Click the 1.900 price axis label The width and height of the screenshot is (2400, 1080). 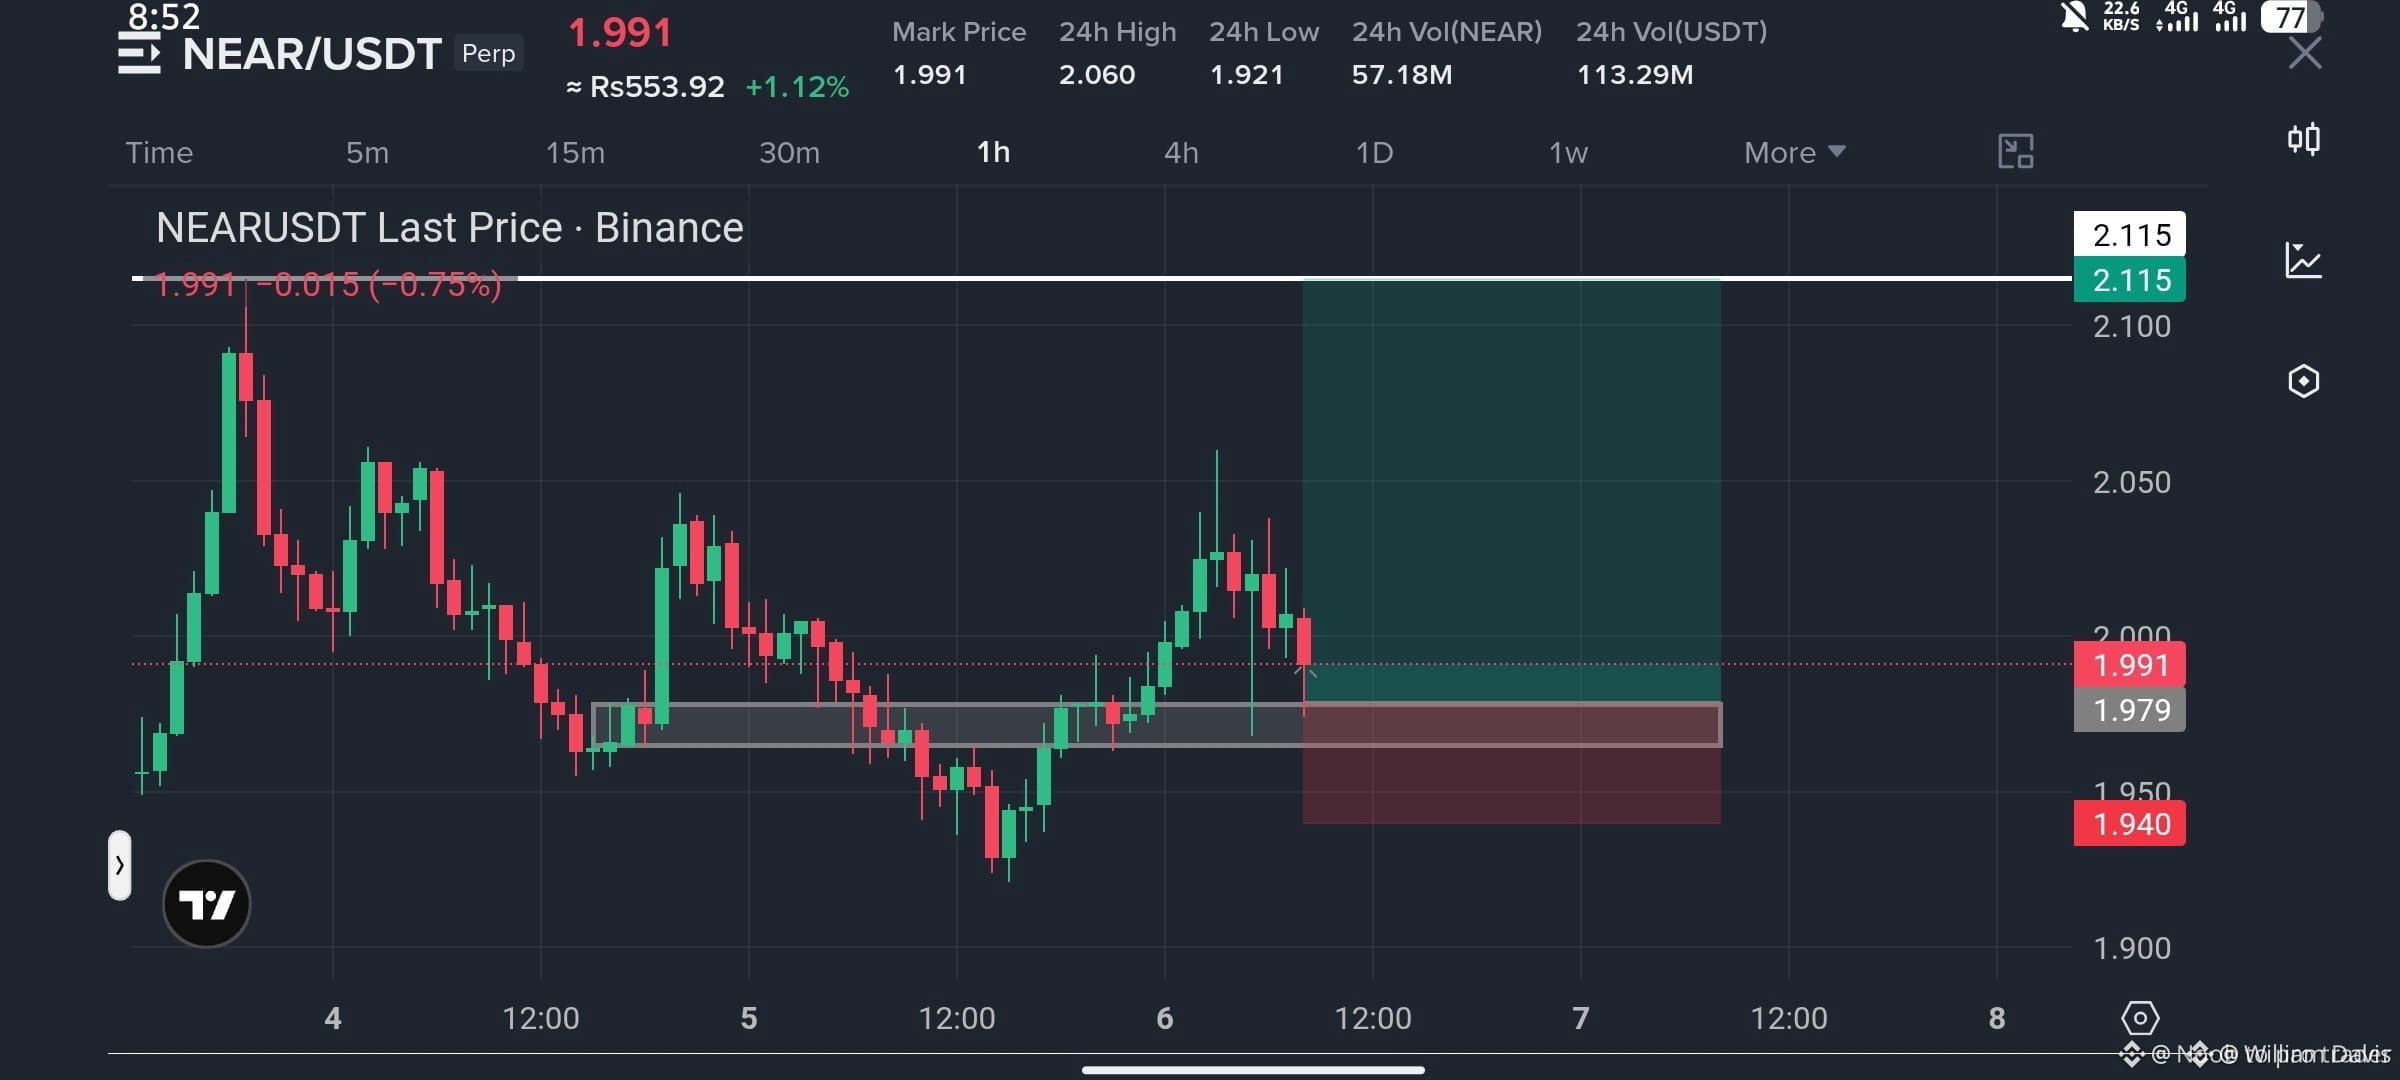pyautogui.click(x=2132, y=949)
